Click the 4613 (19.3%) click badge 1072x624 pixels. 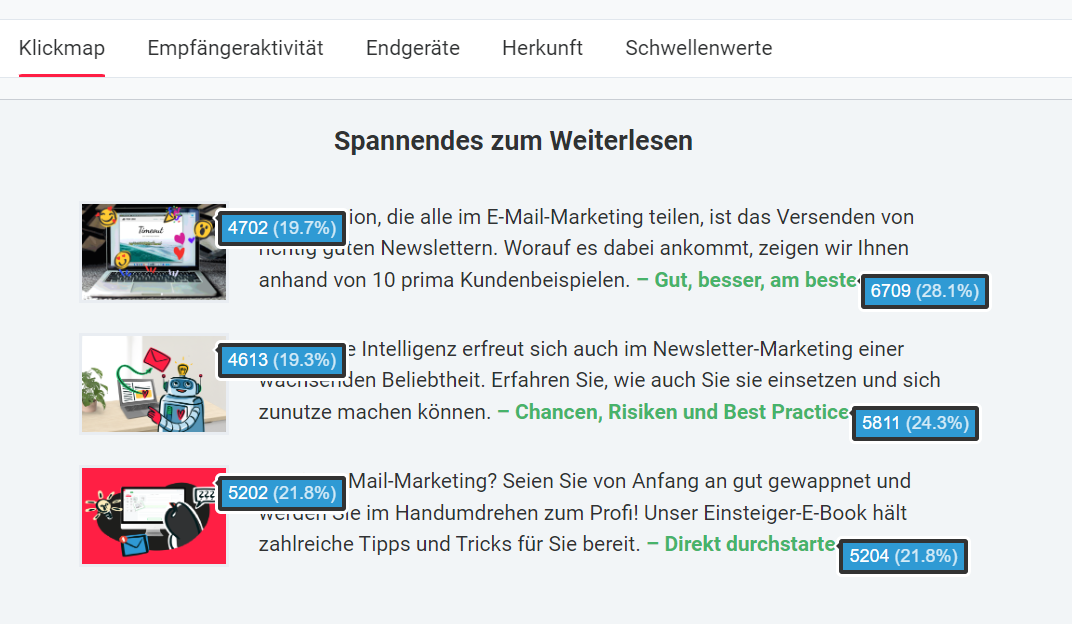(281, 360)
